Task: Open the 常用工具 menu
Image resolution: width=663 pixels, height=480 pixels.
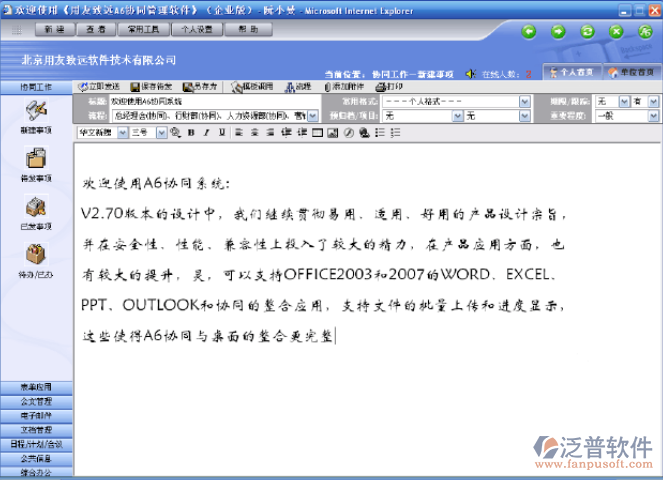Action: tap(143, 29)
